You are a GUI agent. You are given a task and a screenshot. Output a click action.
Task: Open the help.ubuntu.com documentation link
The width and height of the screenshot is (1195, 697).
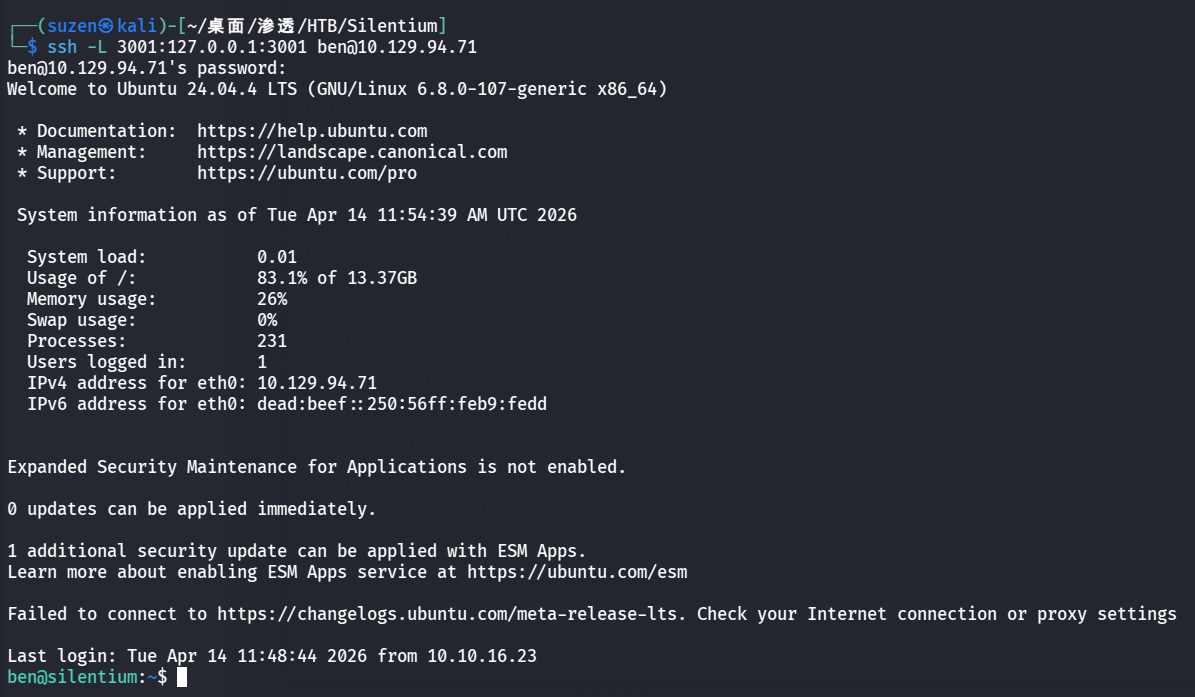coord(312,131)
